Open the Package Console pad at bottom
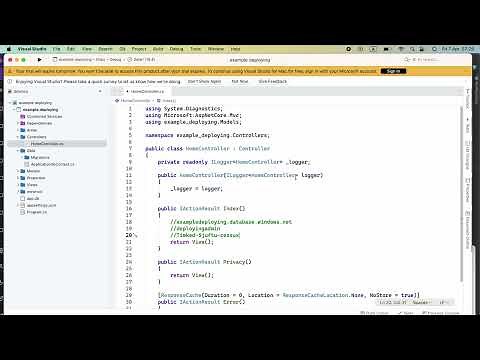The width and height of the screenshot is (480, 360). (441, 313)
